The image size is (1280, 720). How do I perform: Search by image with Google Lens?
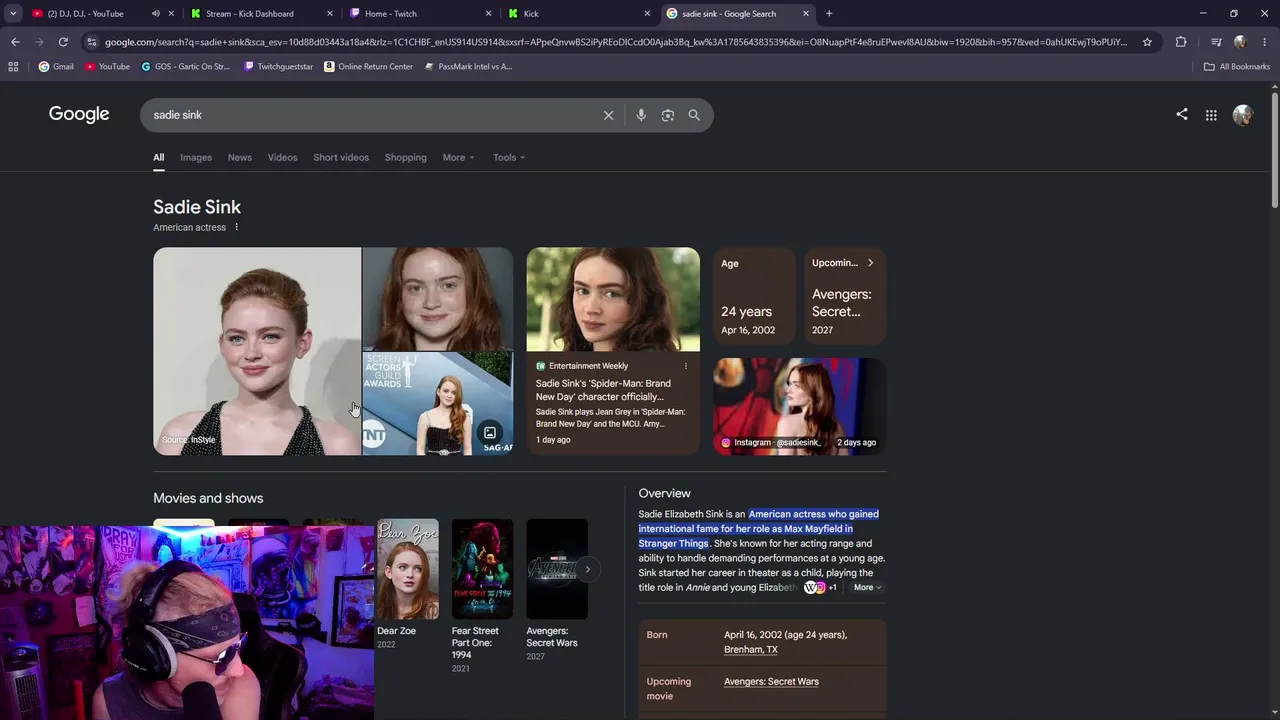coord(668,115)
